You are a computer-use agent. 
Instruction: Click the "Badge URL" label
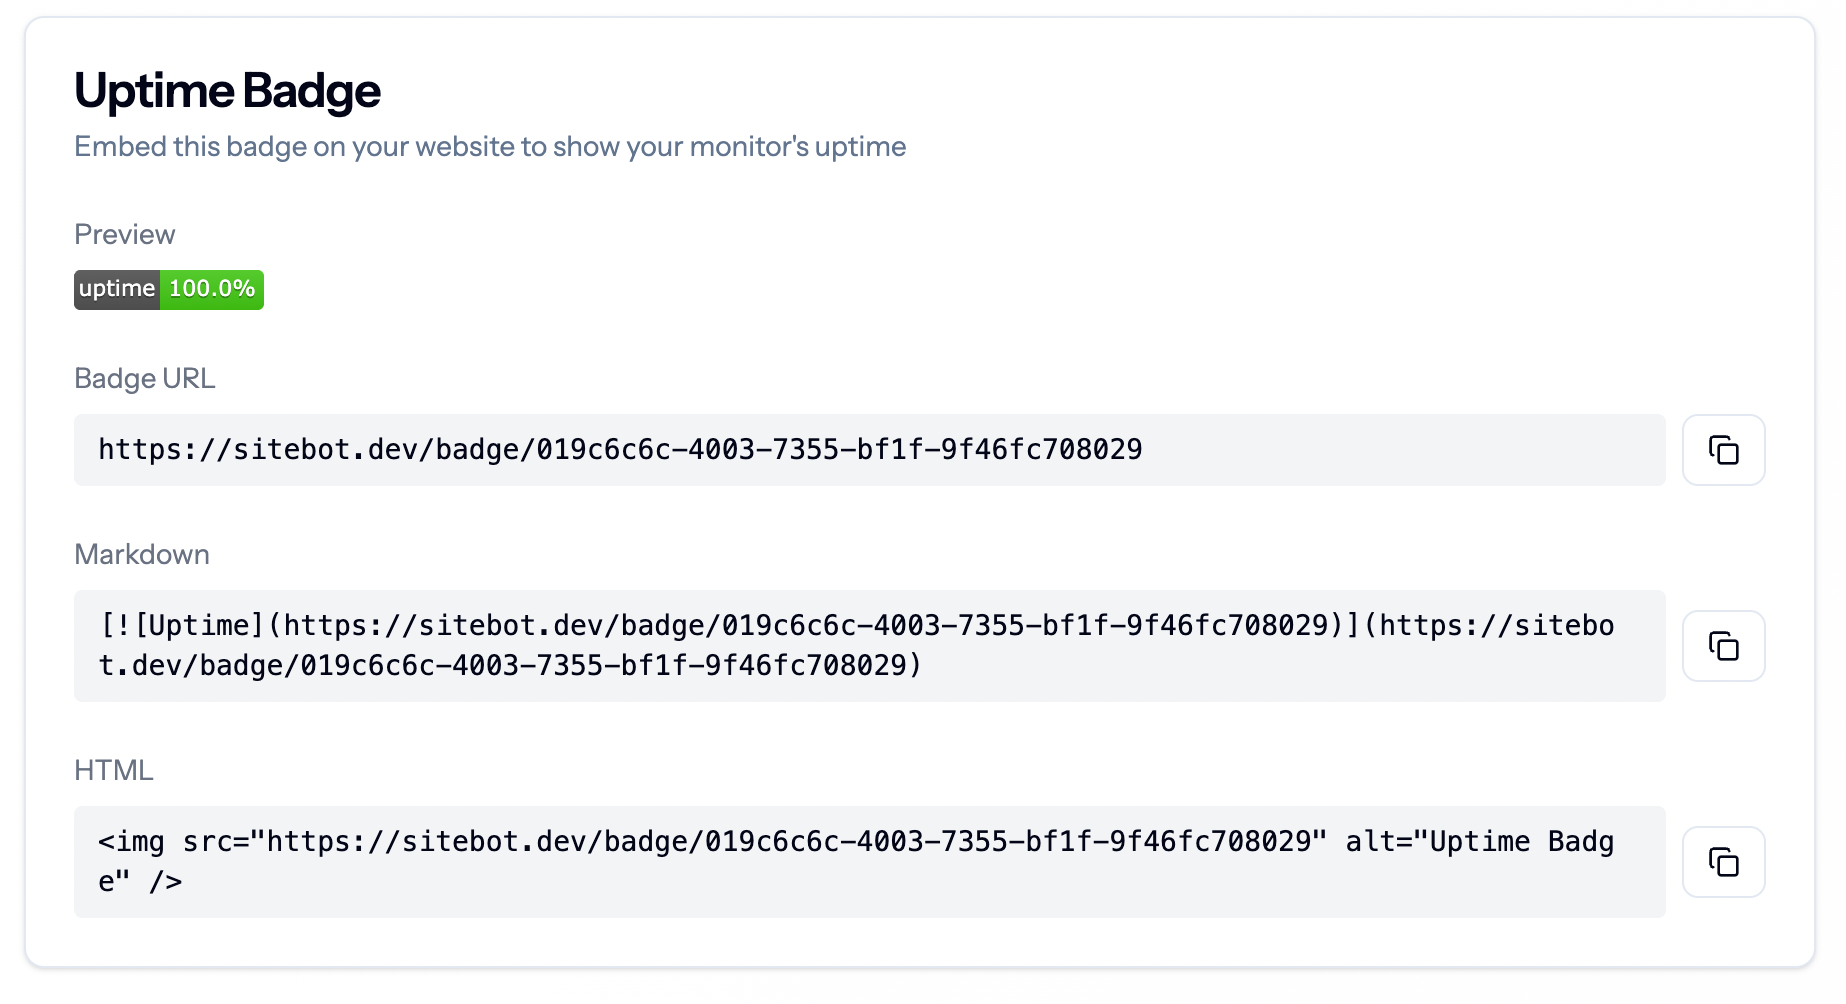(145, 378)
